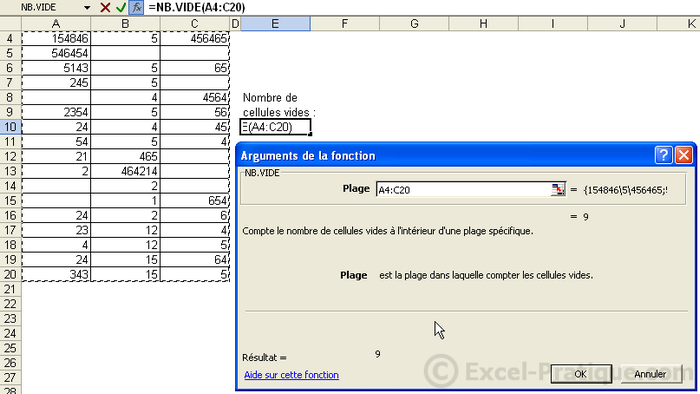Click the formula bar text =NB.VIDE(A4:C20)
Image resolution: width=700 pixels, height=394 pixels.
(x=196, y=7)
